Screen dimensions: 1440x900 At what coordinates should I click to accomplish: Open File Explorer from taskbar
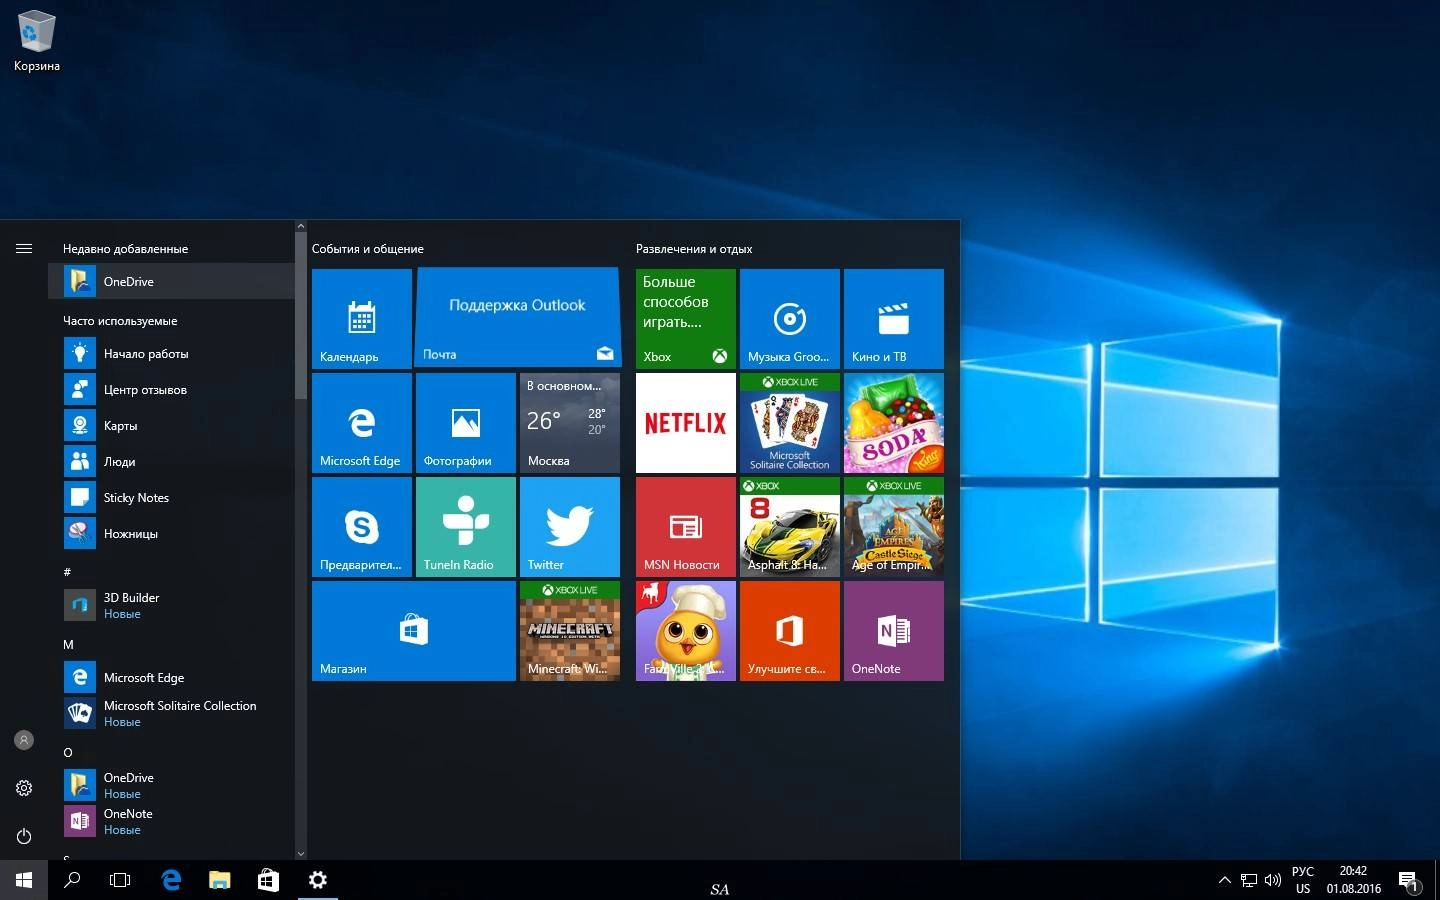point(220,880)
